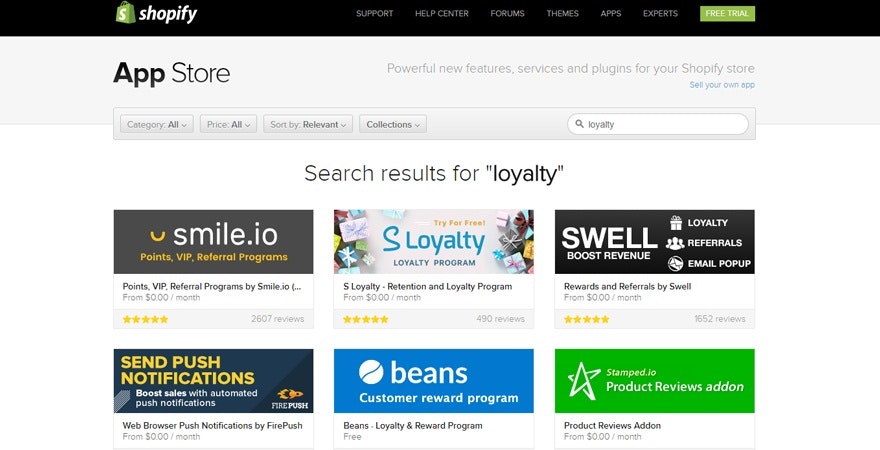
Task: Click the smile.io five-star rating
Action: (146, 319)
